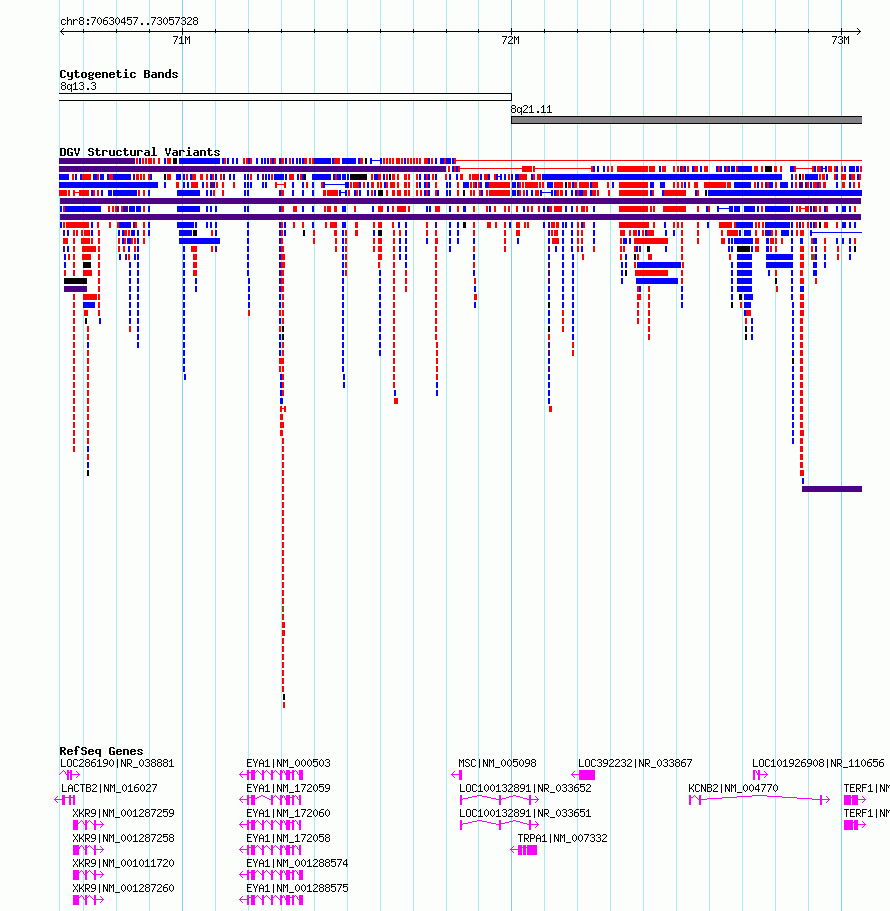Select the gray 8q21.11 cytoband bar
Image resolution: width=890 pixels, height=911 pixels.
[686, 120]
